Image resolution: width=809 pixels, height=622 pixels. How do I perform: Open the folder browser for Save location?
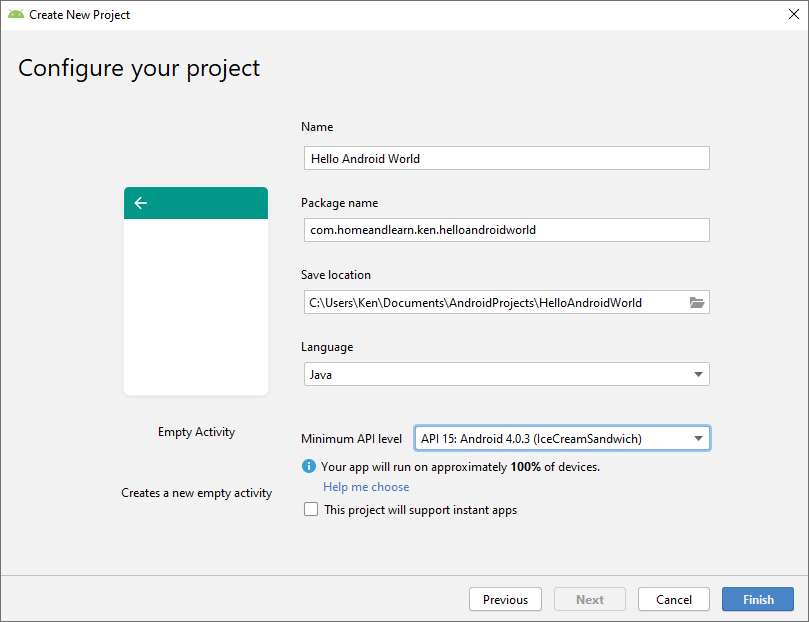(x=697, y=302)
